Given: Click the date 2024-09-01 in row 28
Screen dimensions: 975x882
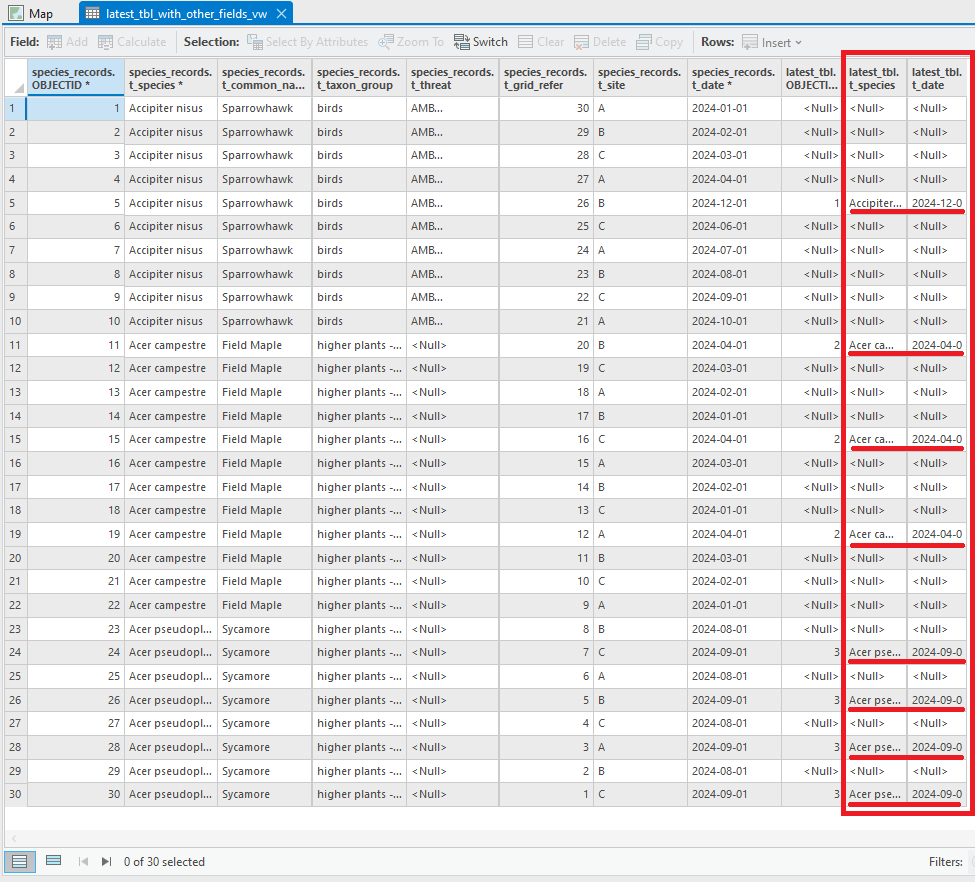Looking at the screenshot, I should [734, 747].
